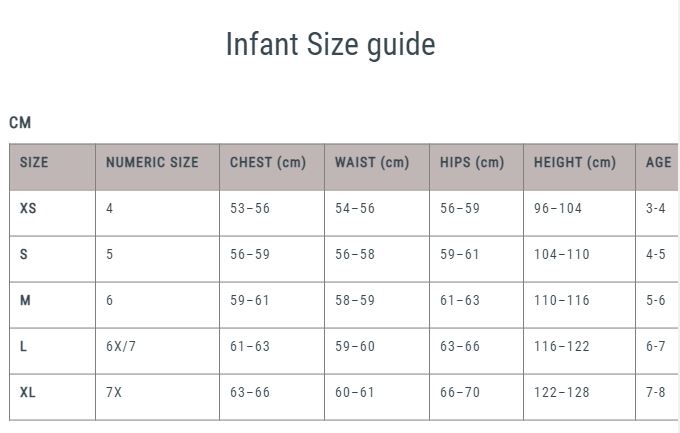
Task: Select the WAIST (cm) column header
Action: [x=372, y=162]
